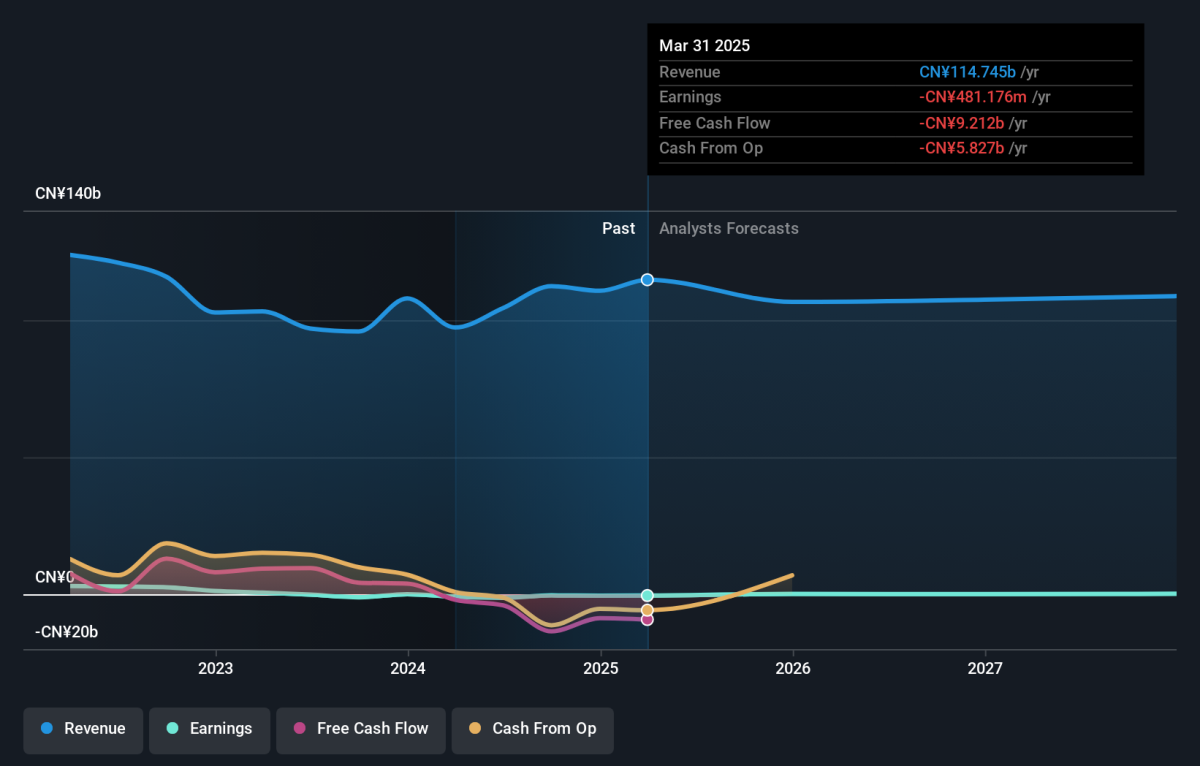Click the 2026 x-axis label
Screen dimensions: 1200x766
[x=793, y=668]
